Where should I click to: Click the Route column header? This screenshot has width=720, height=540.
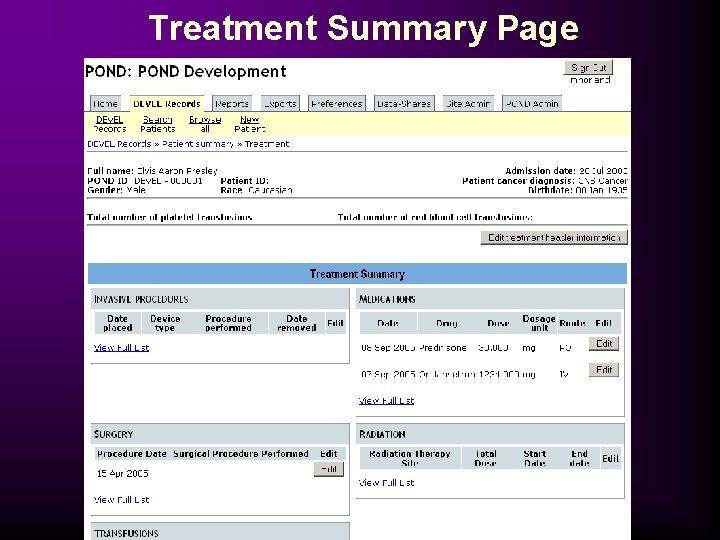pyautogui.click(x=572, y=323)
